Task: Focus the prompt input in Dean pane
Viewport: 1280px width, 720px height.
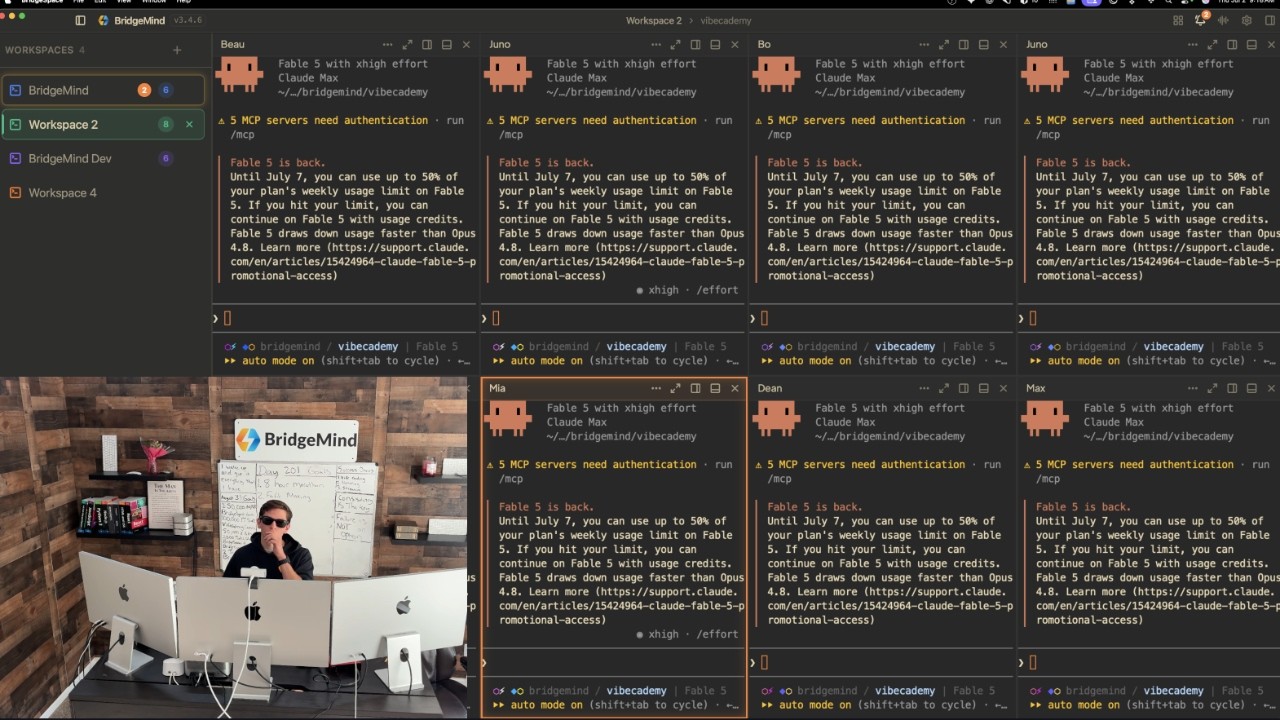Action: [881, 662]
